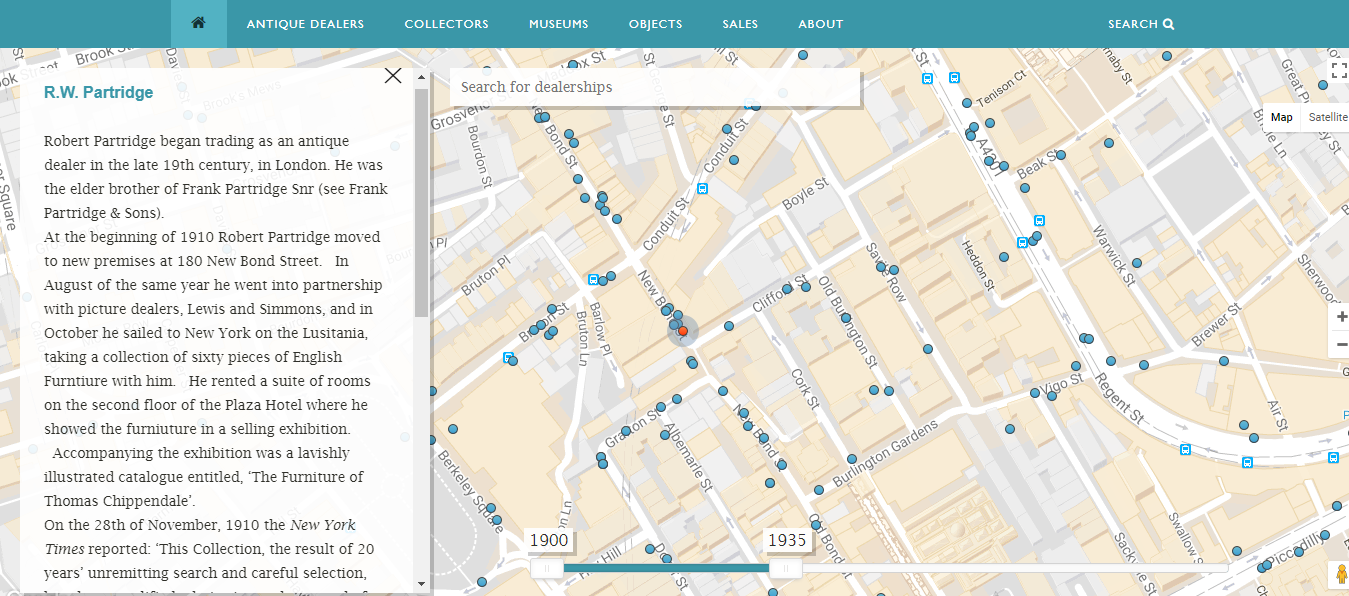Click the Street View pegman icon
1349x596 pixels.
click(x=1338, y=575)
